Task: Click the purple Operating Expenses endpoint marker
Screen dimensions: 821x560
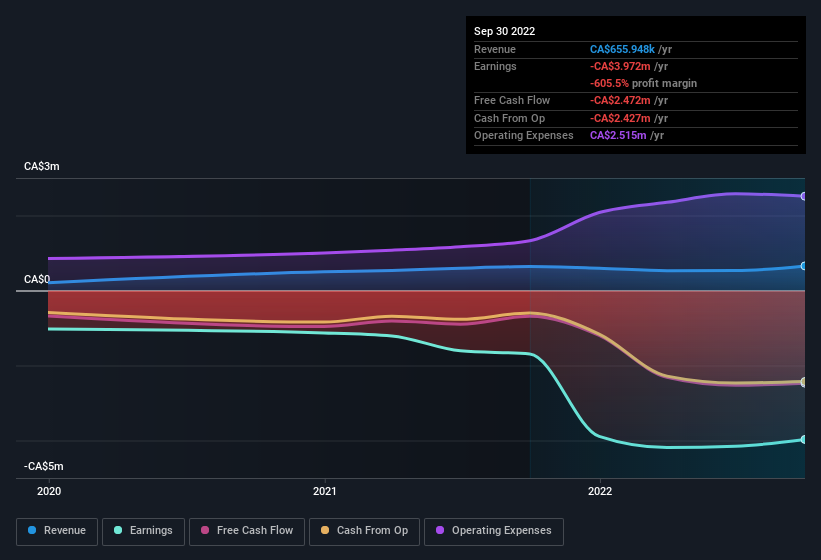Action: pos(803,196)
